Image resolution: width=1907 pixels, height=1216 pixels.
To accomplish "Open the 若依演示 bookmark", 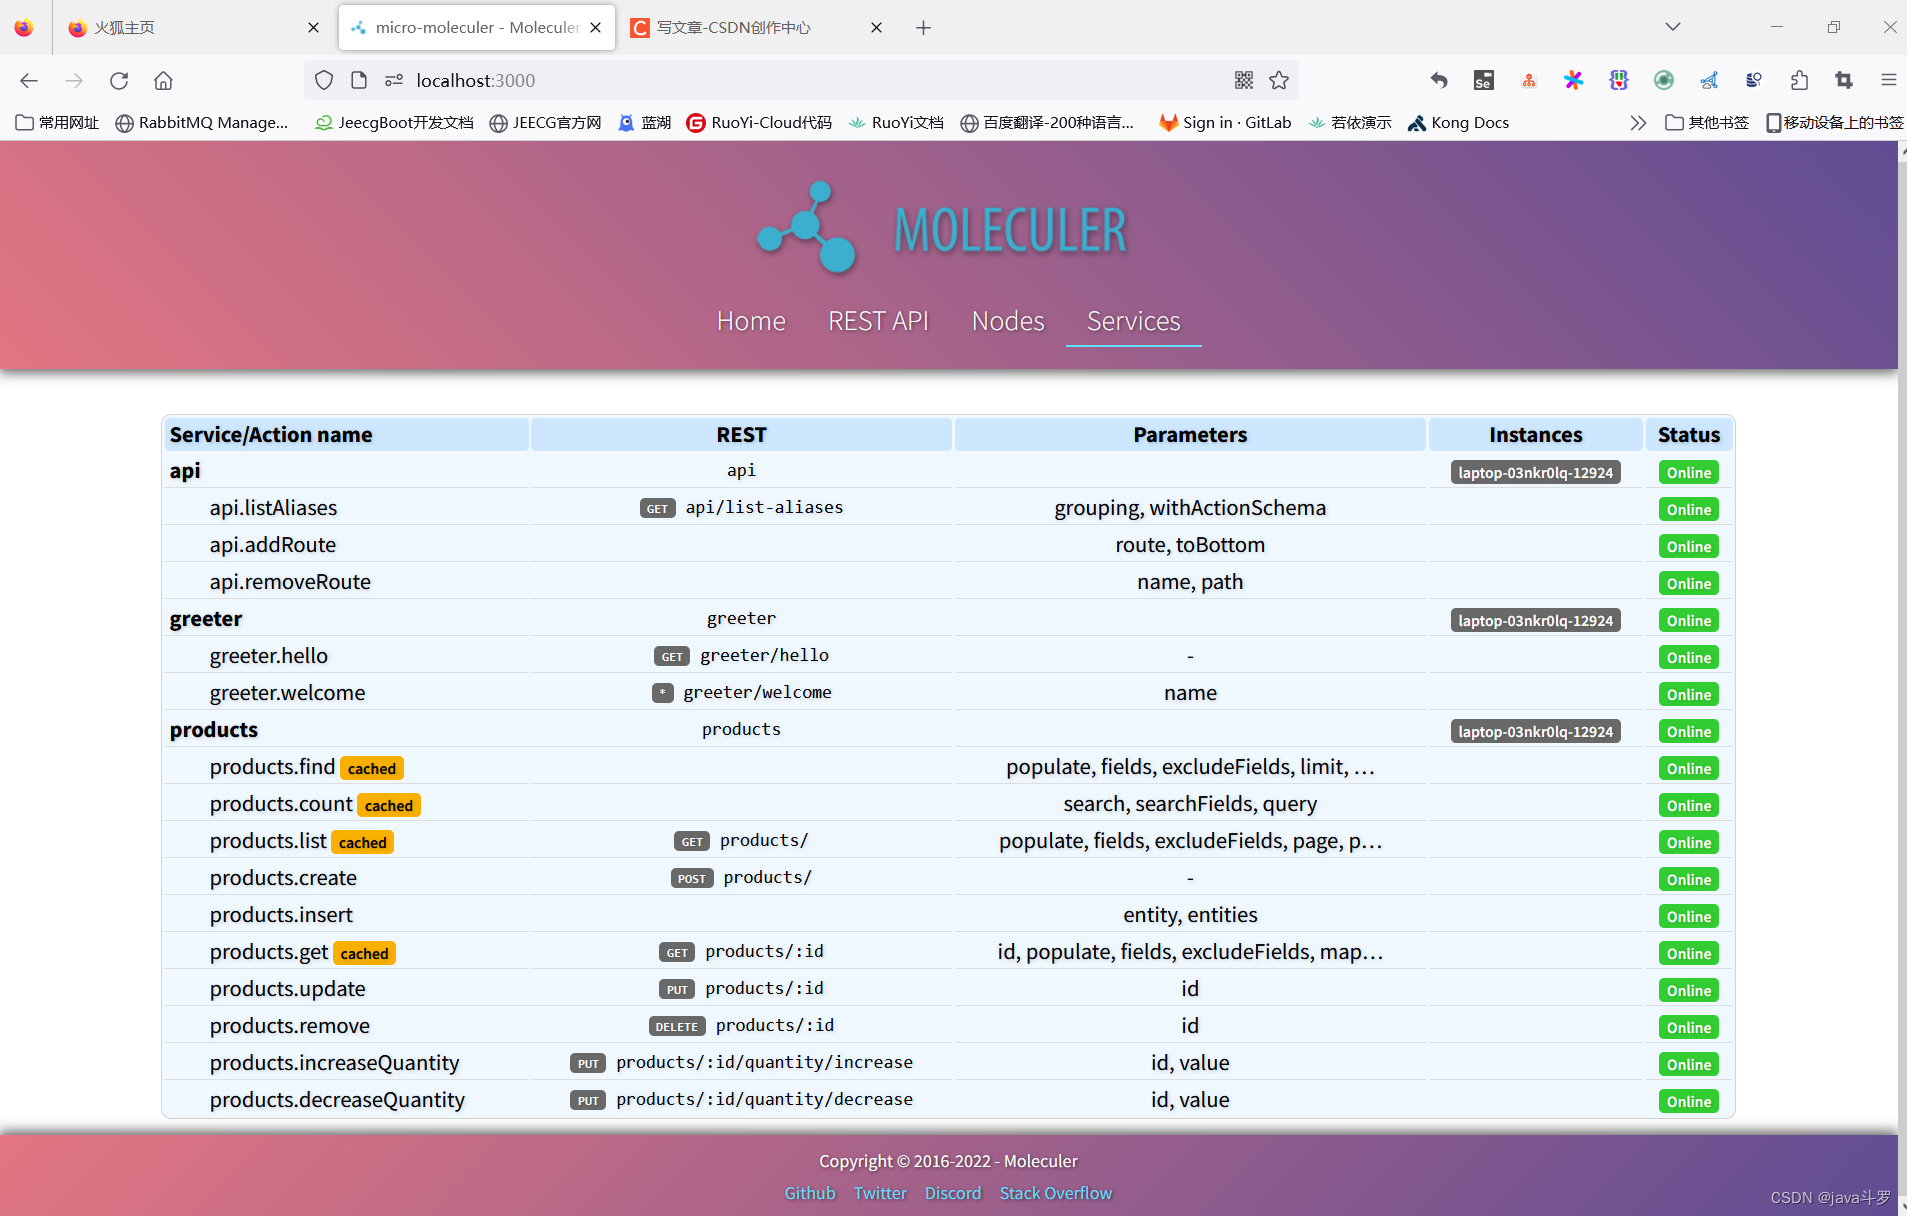I will click(1349, 123).
